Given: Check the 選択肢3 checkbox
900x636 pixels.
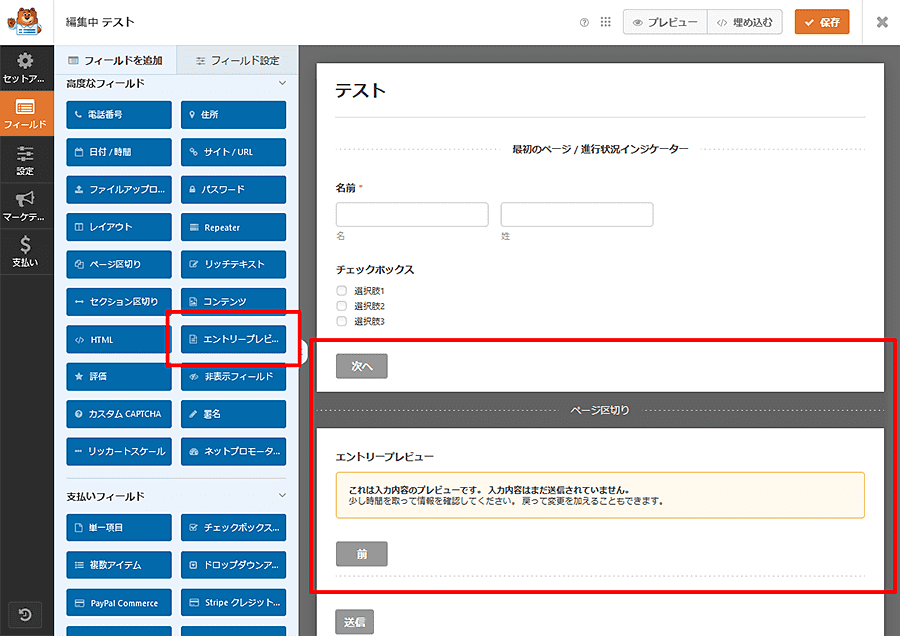Looking at the screenshot, I should (342, 321).
